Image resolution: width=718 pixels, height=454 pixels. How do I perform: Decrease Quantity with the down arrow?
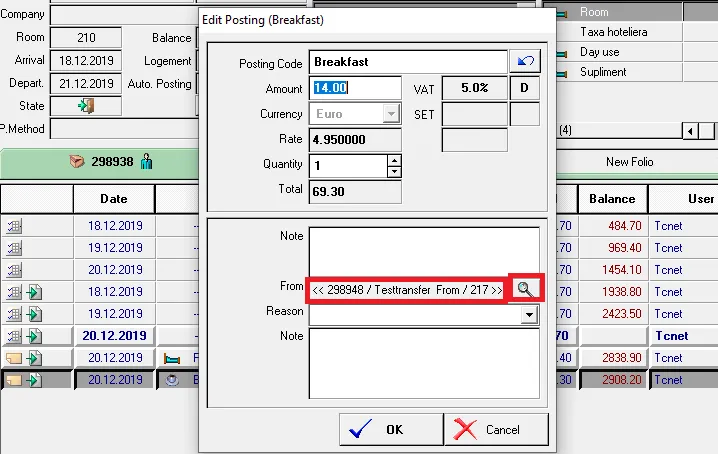394,172
